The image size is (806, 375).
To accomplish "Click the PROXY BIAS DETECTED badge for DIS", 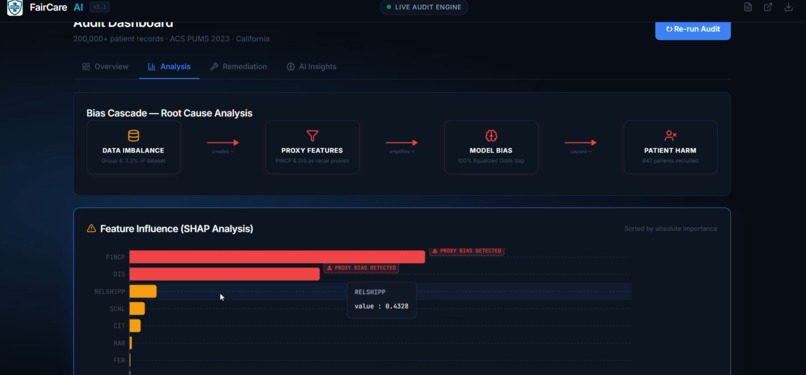I will [361, 268].
